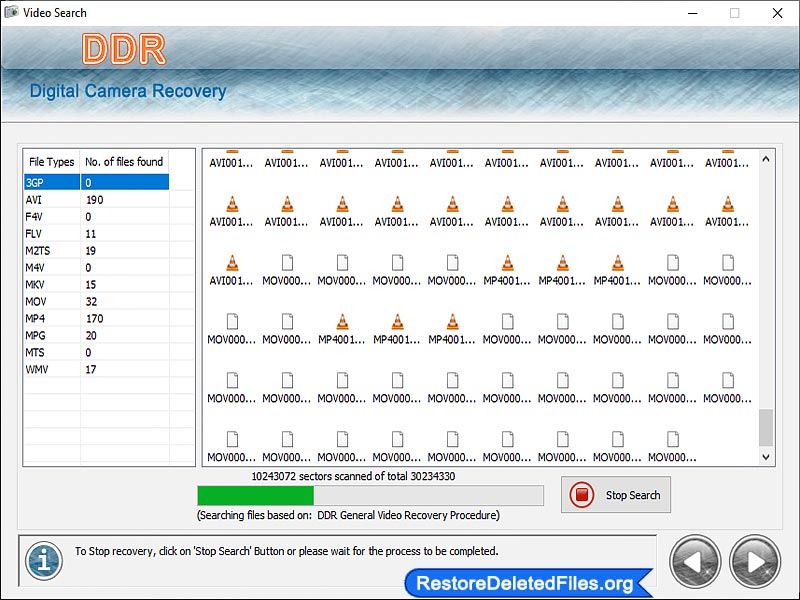Screen dimensions: 800x600
Task: Click the DDR logo in the banner
Action: (x=124, y=49)
